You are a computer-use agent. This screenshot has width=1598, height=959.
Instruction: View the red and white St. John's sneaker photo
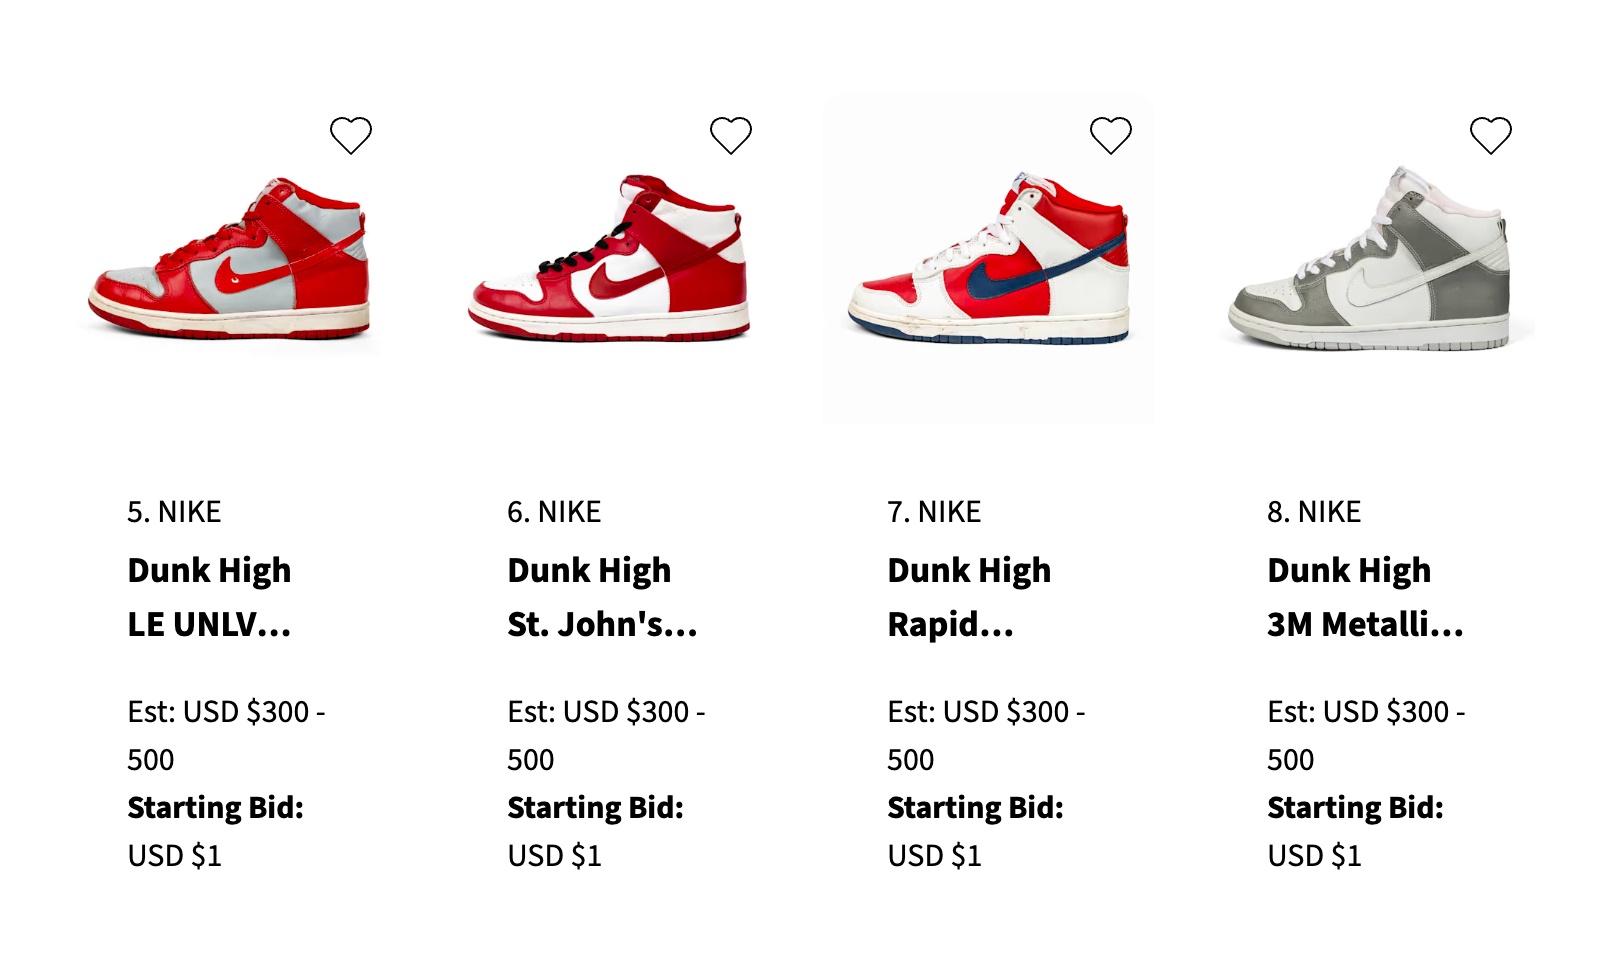pos(609,260)
